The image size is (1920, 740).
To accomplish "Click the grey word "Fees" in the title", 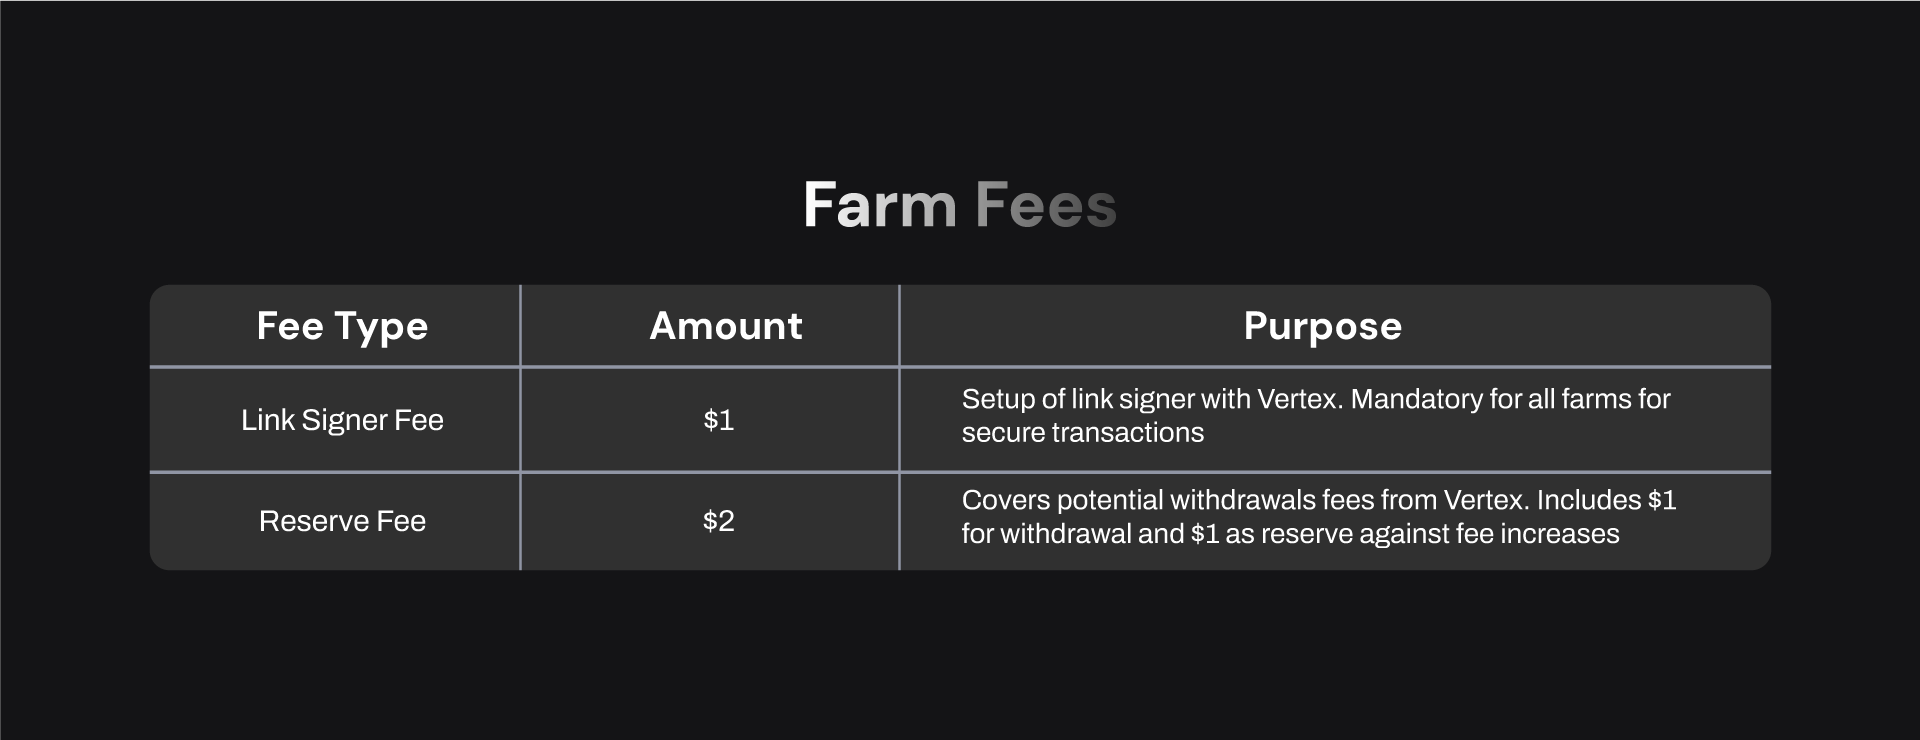I will [1045, 205].
